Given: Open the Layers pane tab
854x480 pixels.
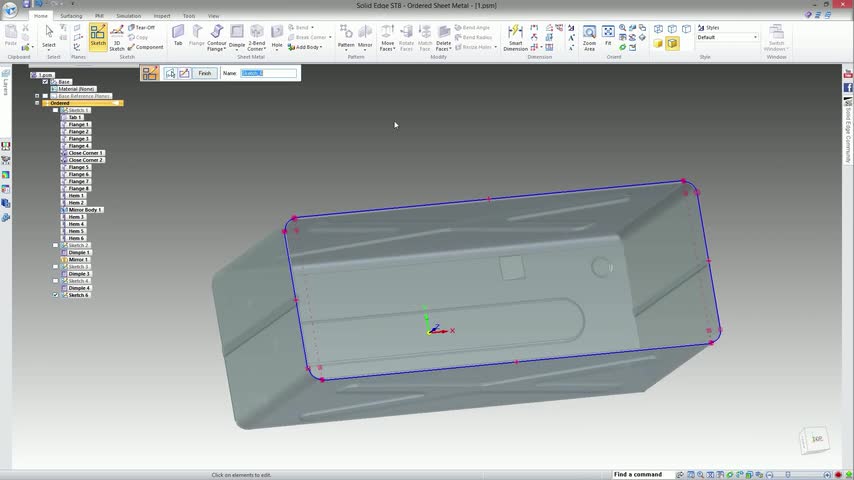Looking at the screenshot, I should (5, 82).
